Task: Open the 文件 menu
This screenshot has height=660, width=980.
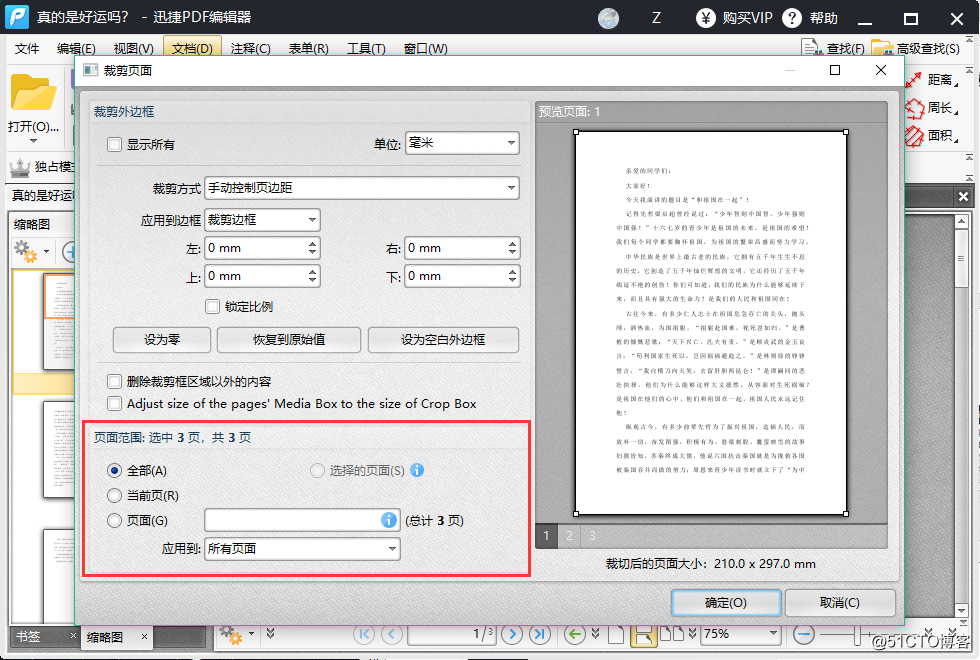Action: click(27, 48)
